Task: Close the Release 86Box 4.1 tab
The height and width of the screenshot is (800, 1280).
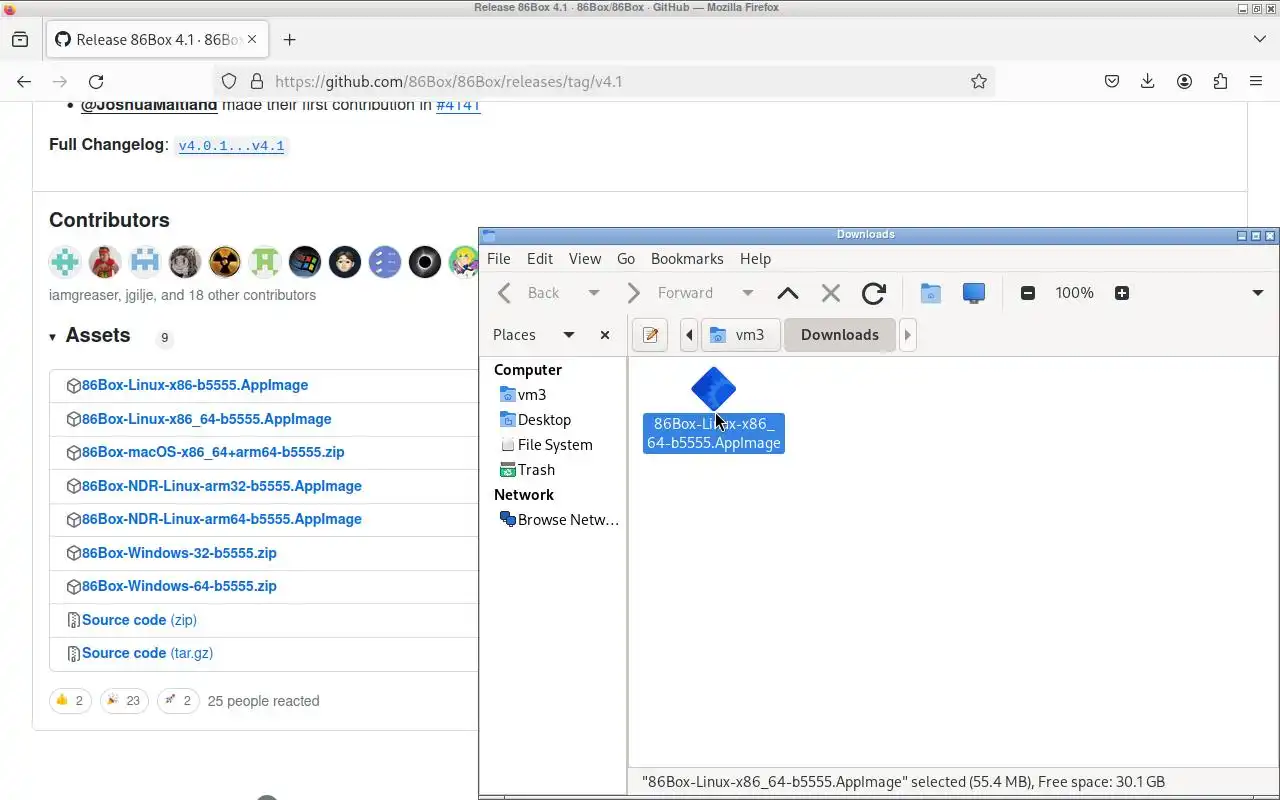Action: pyautogui.click(x=252, y=40)
